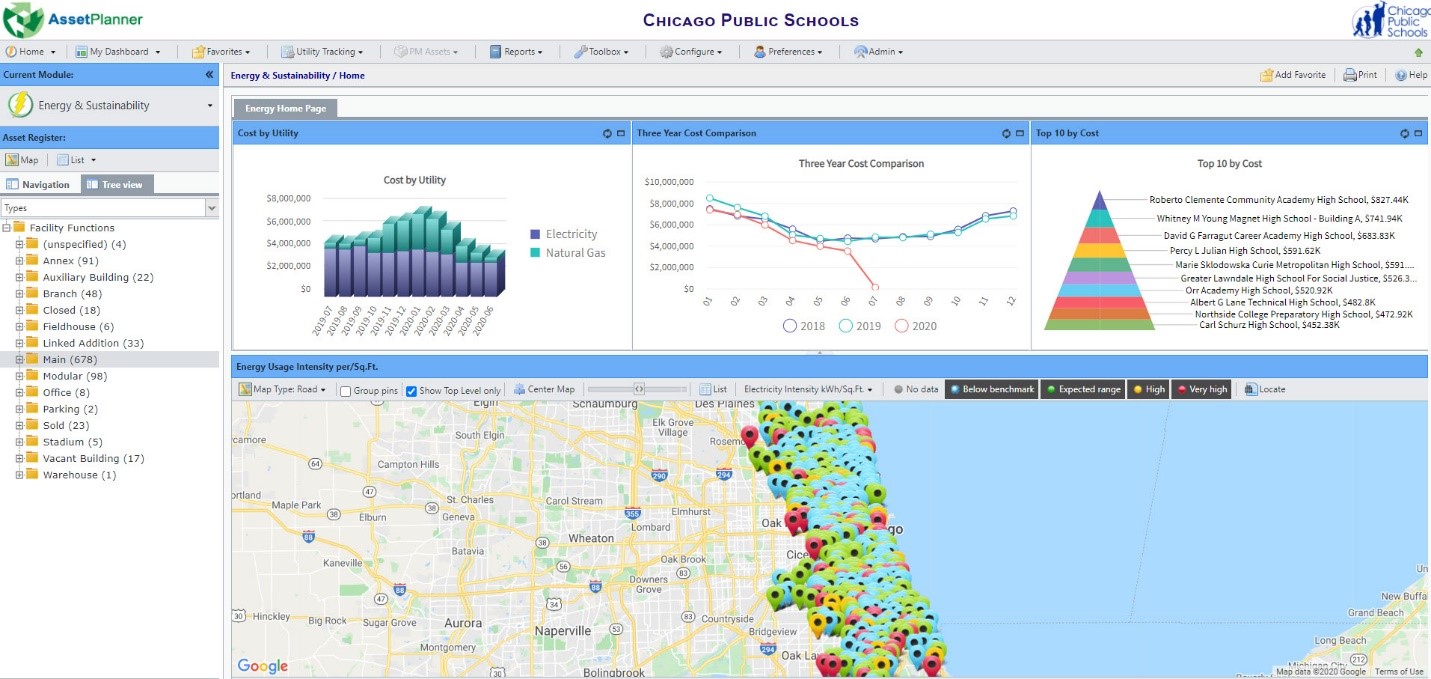Screen dimensions: 1431x679
Task: Click the Natural Gas legend color swatch
Action: tap(535, 253)
